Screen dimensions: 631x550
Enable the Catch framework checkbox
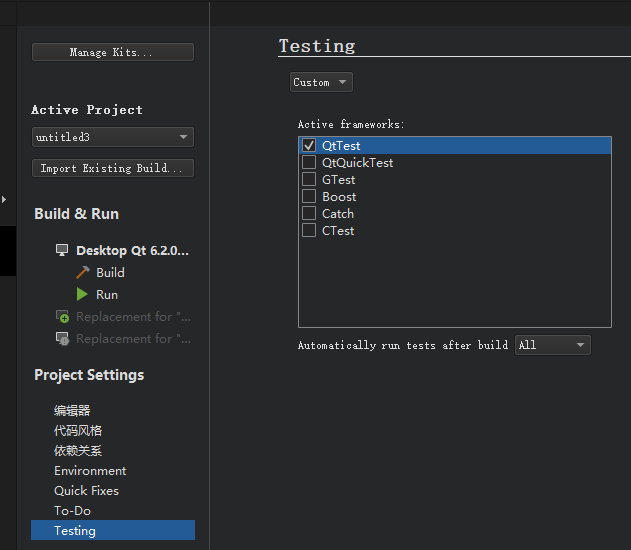pos(309,213)
